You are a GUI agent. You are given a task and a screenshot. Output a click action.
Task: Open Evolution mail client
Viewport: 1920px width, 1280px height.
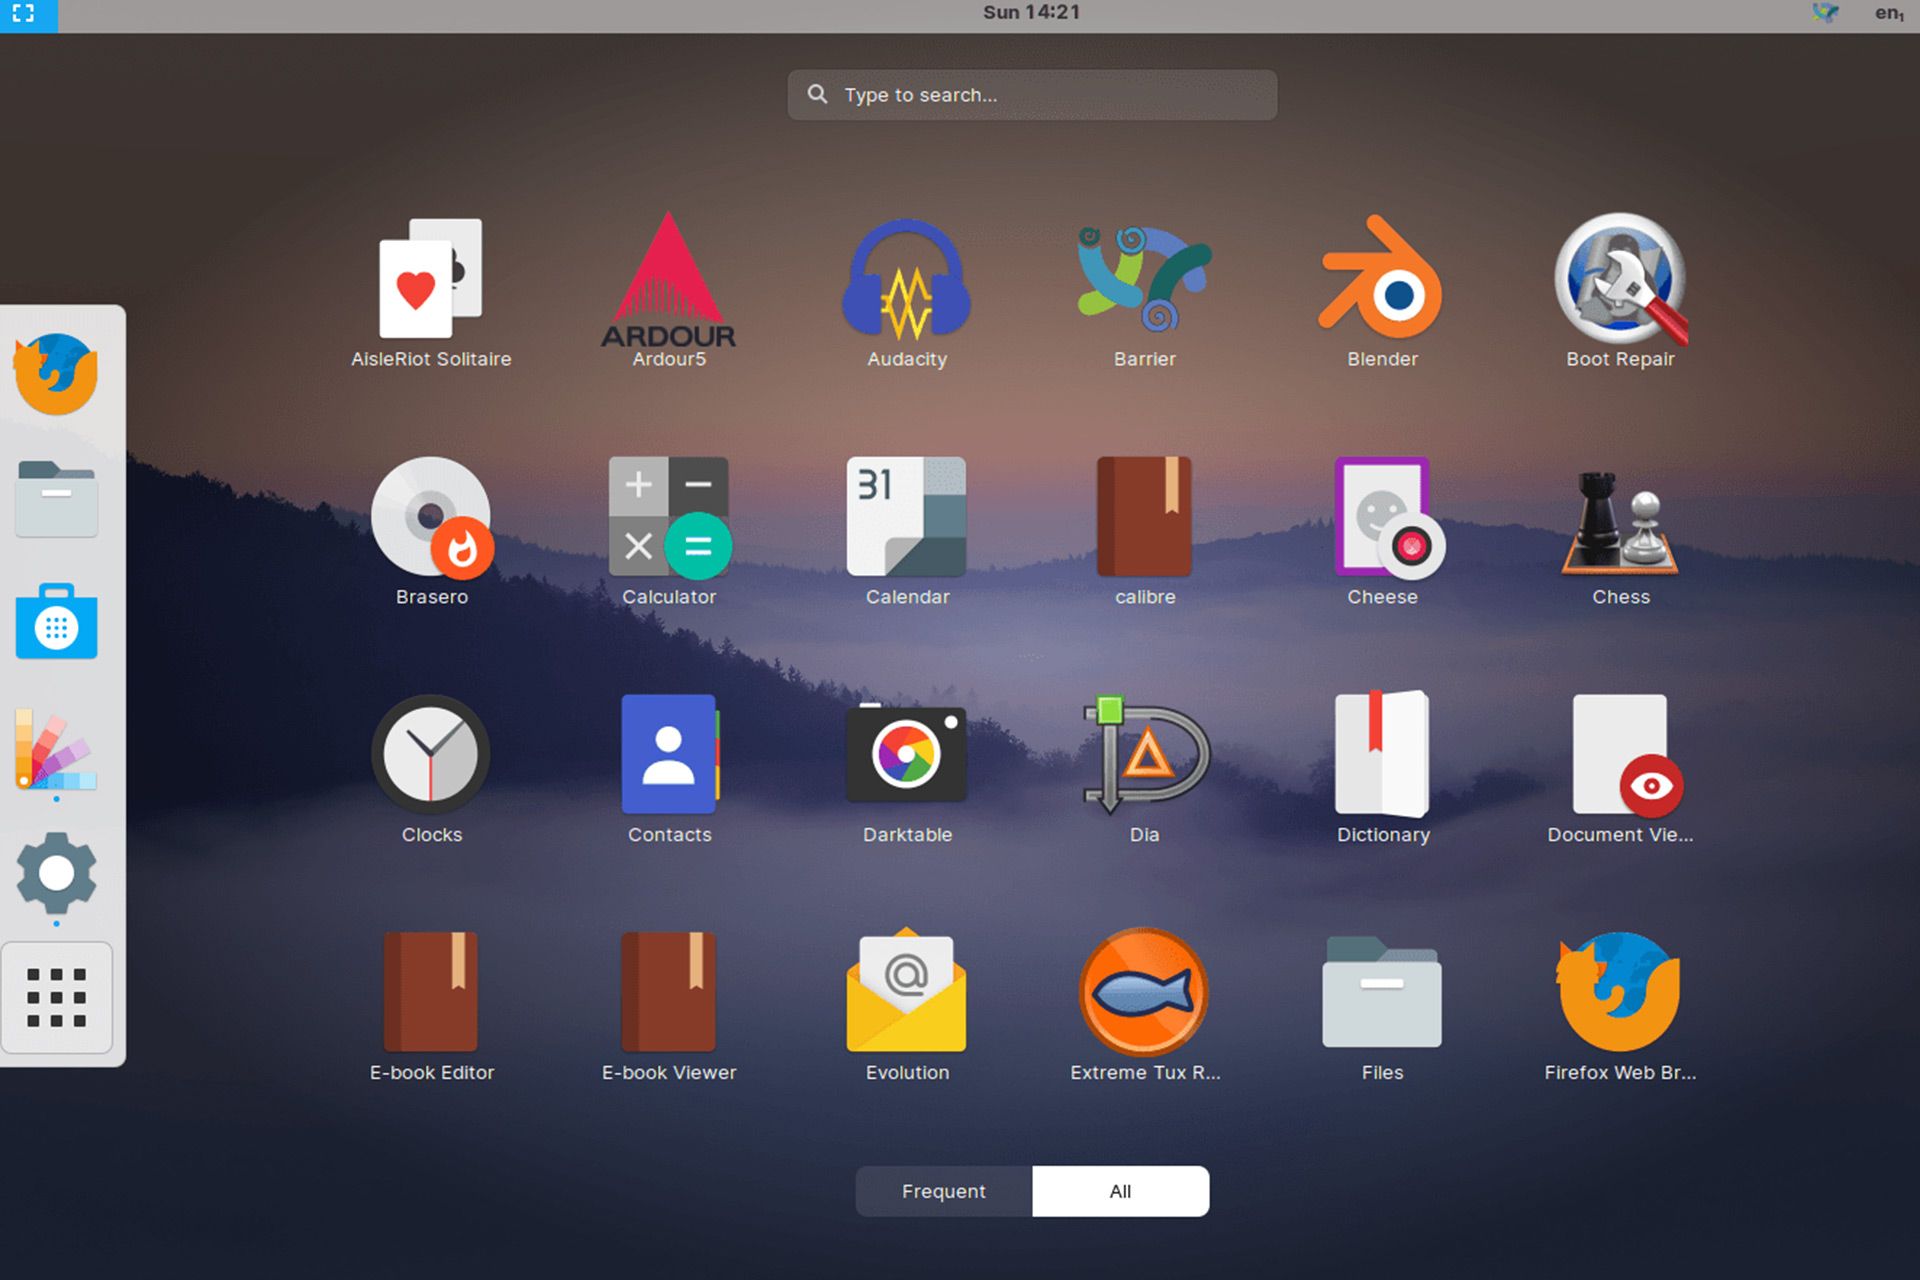[907, 1006]
